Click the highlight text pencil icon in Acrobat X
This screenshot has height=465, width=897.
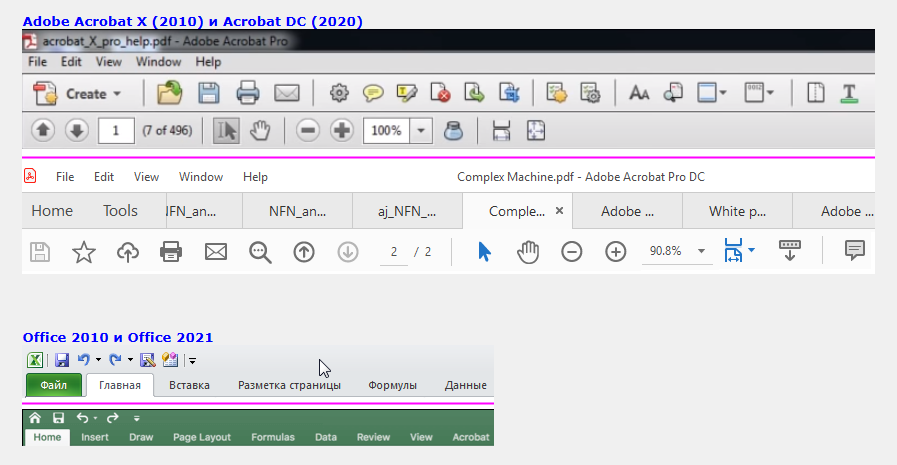click(407, 93)
